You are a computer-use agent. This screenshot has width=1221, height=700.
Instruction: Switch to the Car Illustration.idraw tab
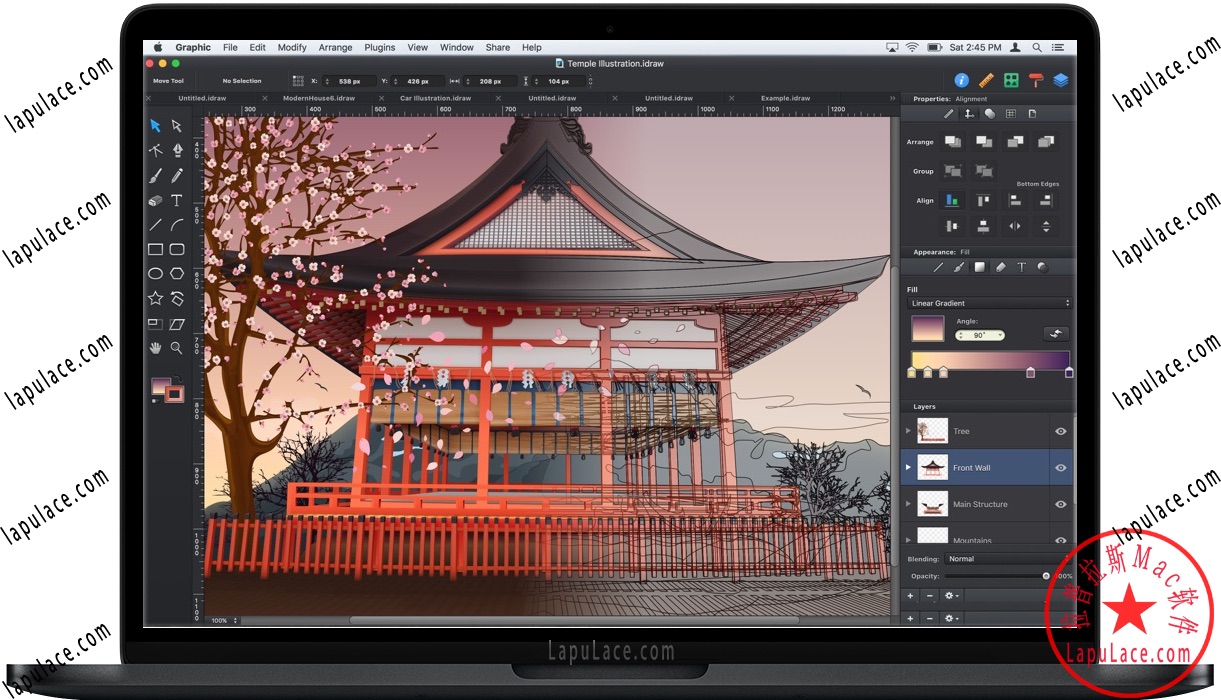pyautogui.click(x=438, y=98)
